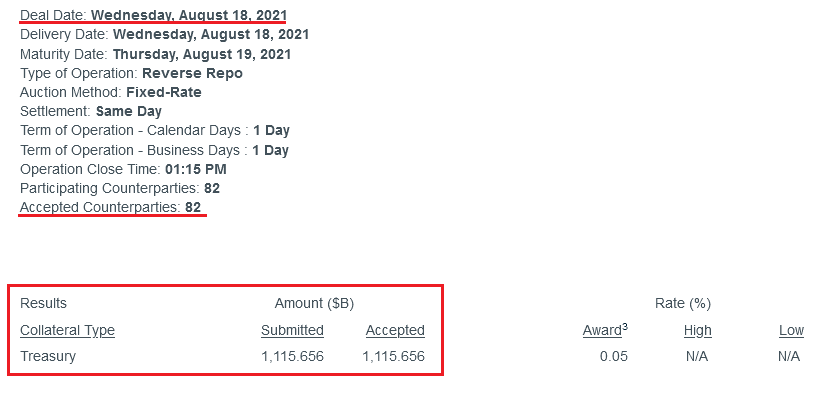Click the Amount ($B) heading
This screenshot has width=838, height=393.
[x=314, y=304]
